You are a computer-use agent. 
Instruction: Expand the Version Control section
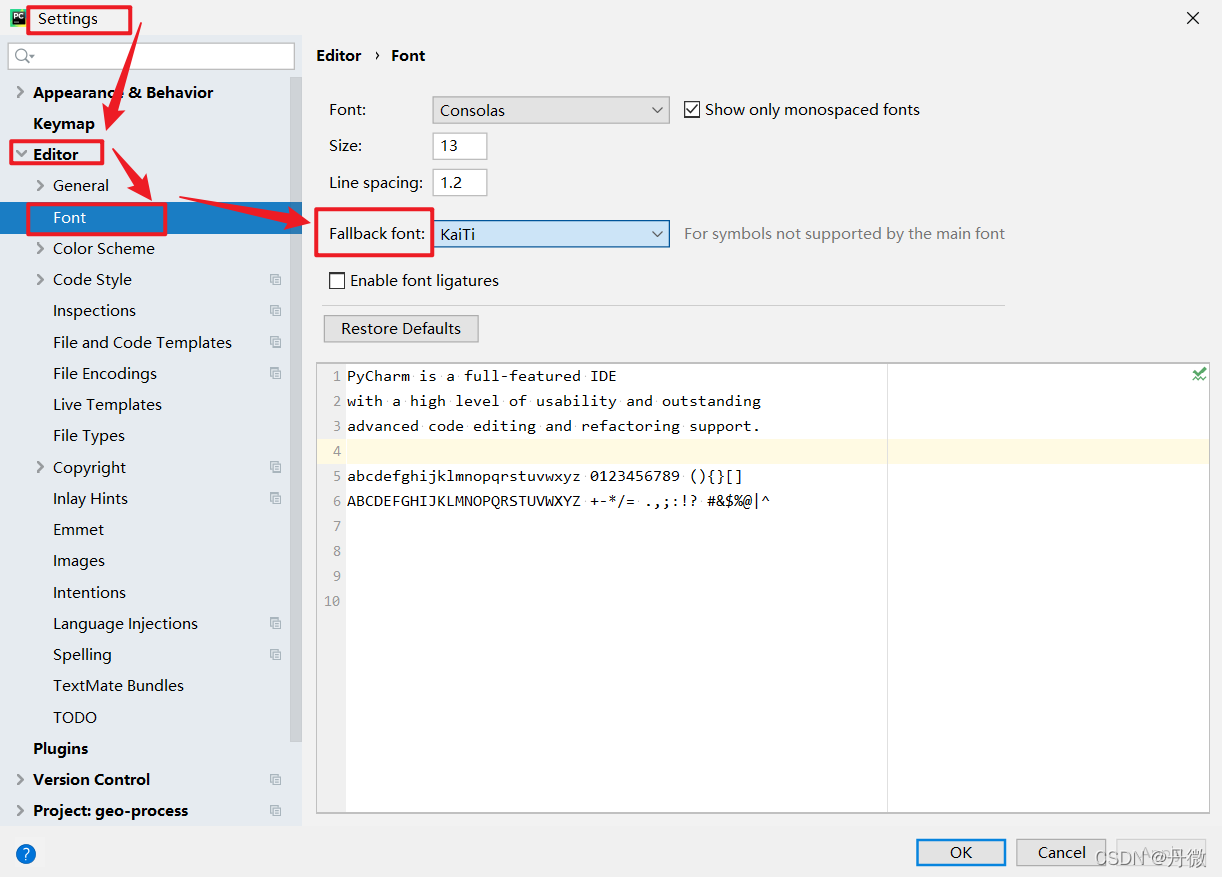click(x=20, y=779)
